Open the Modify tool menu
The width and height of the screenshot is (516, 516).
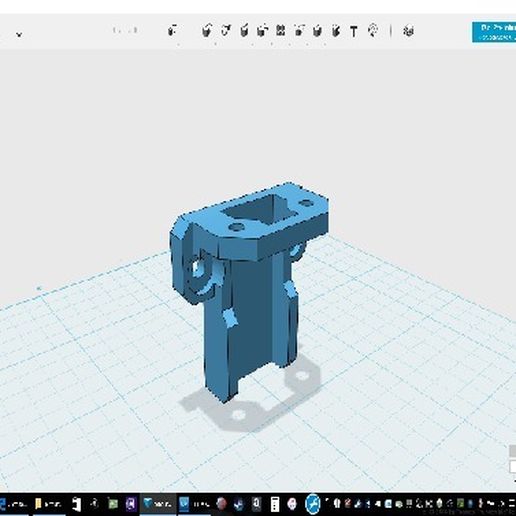(x=263, y=31)
